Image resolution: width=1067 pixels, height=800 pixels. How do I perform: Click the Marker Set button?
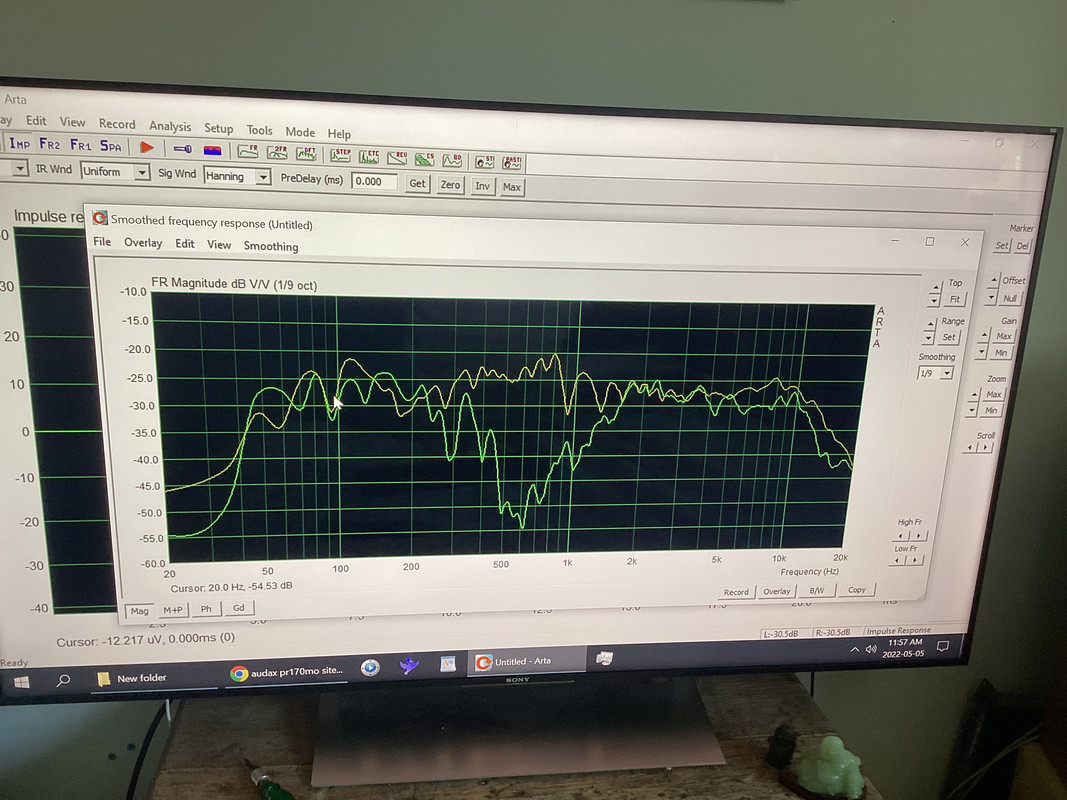pos(1002,246)
